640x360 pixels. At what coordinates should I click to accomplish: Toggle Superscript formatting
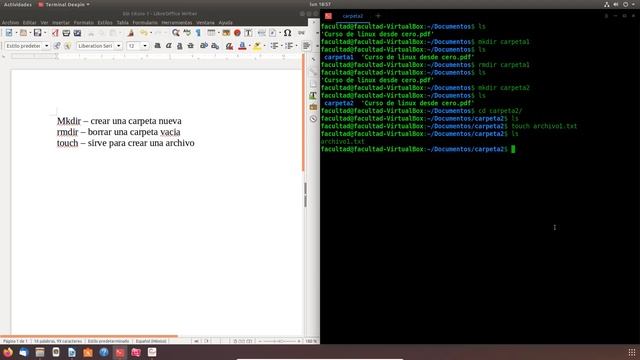[204, 46]
